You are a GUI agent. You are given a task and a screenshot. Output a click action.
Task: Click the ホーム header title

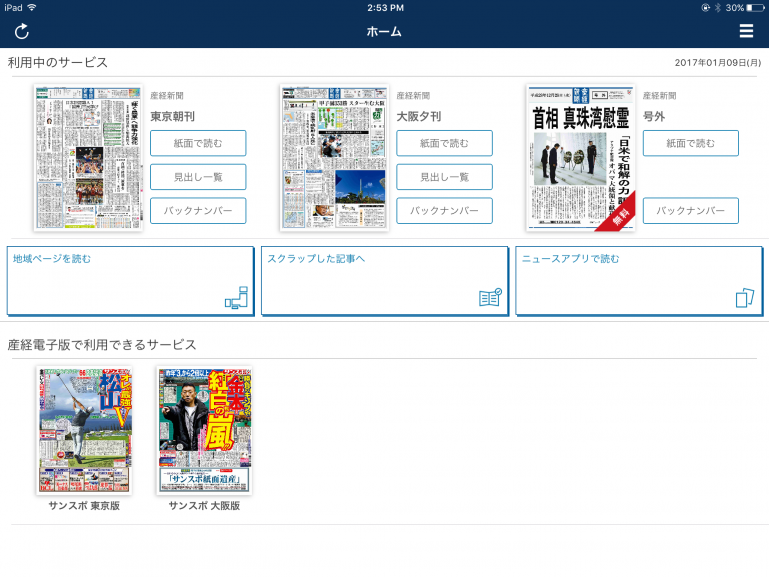pyautogui.click(x=384, y=31)
